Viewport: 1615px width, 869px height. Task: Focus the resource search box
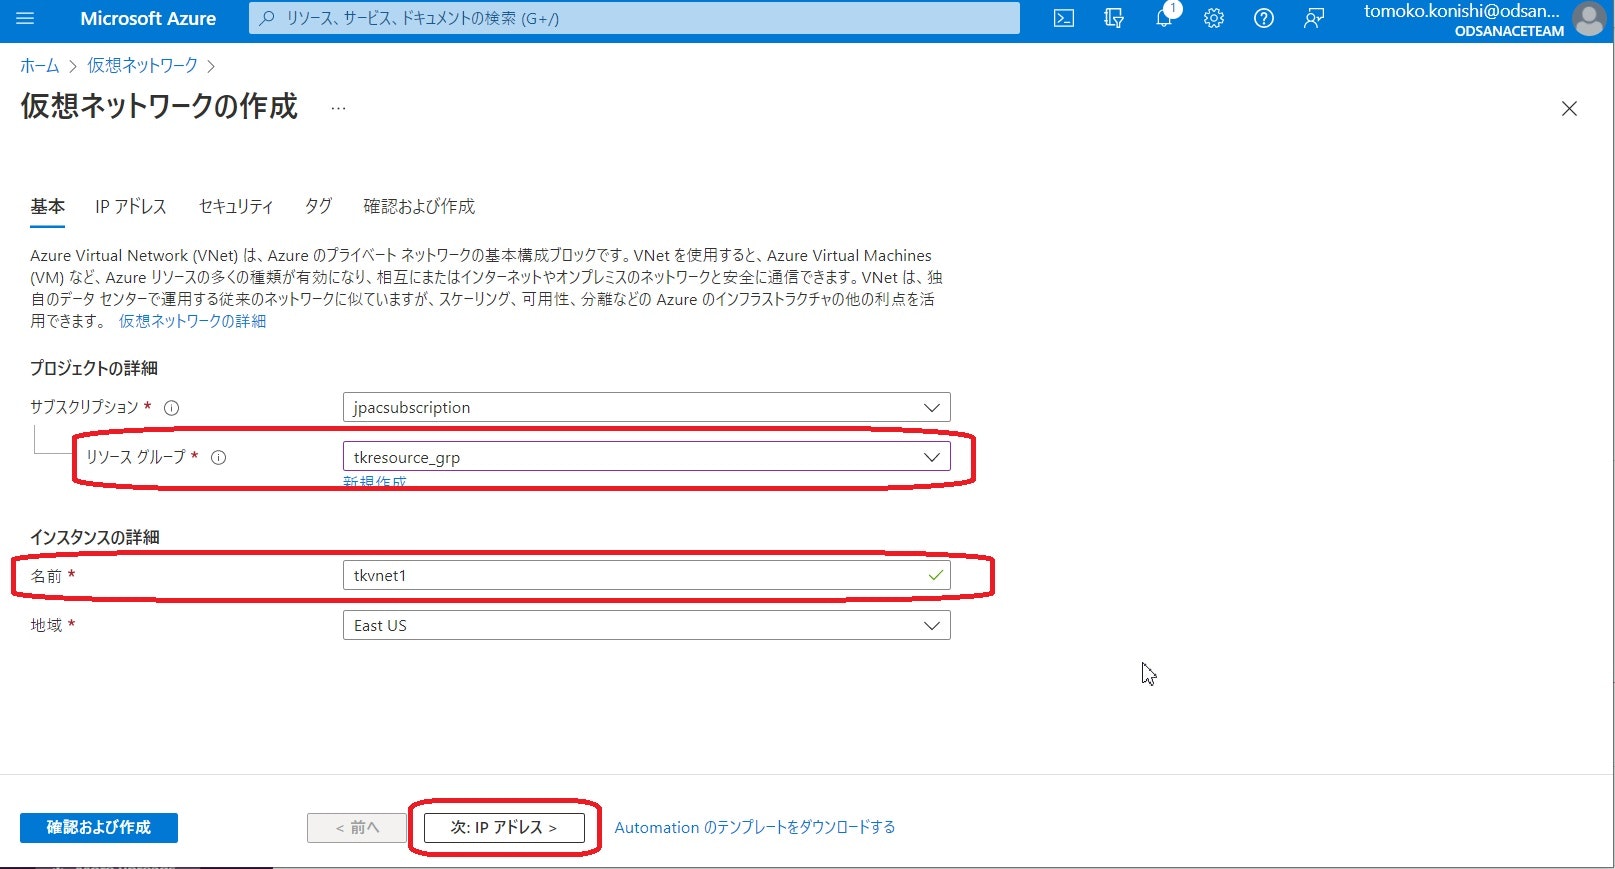tap(634, 18)
